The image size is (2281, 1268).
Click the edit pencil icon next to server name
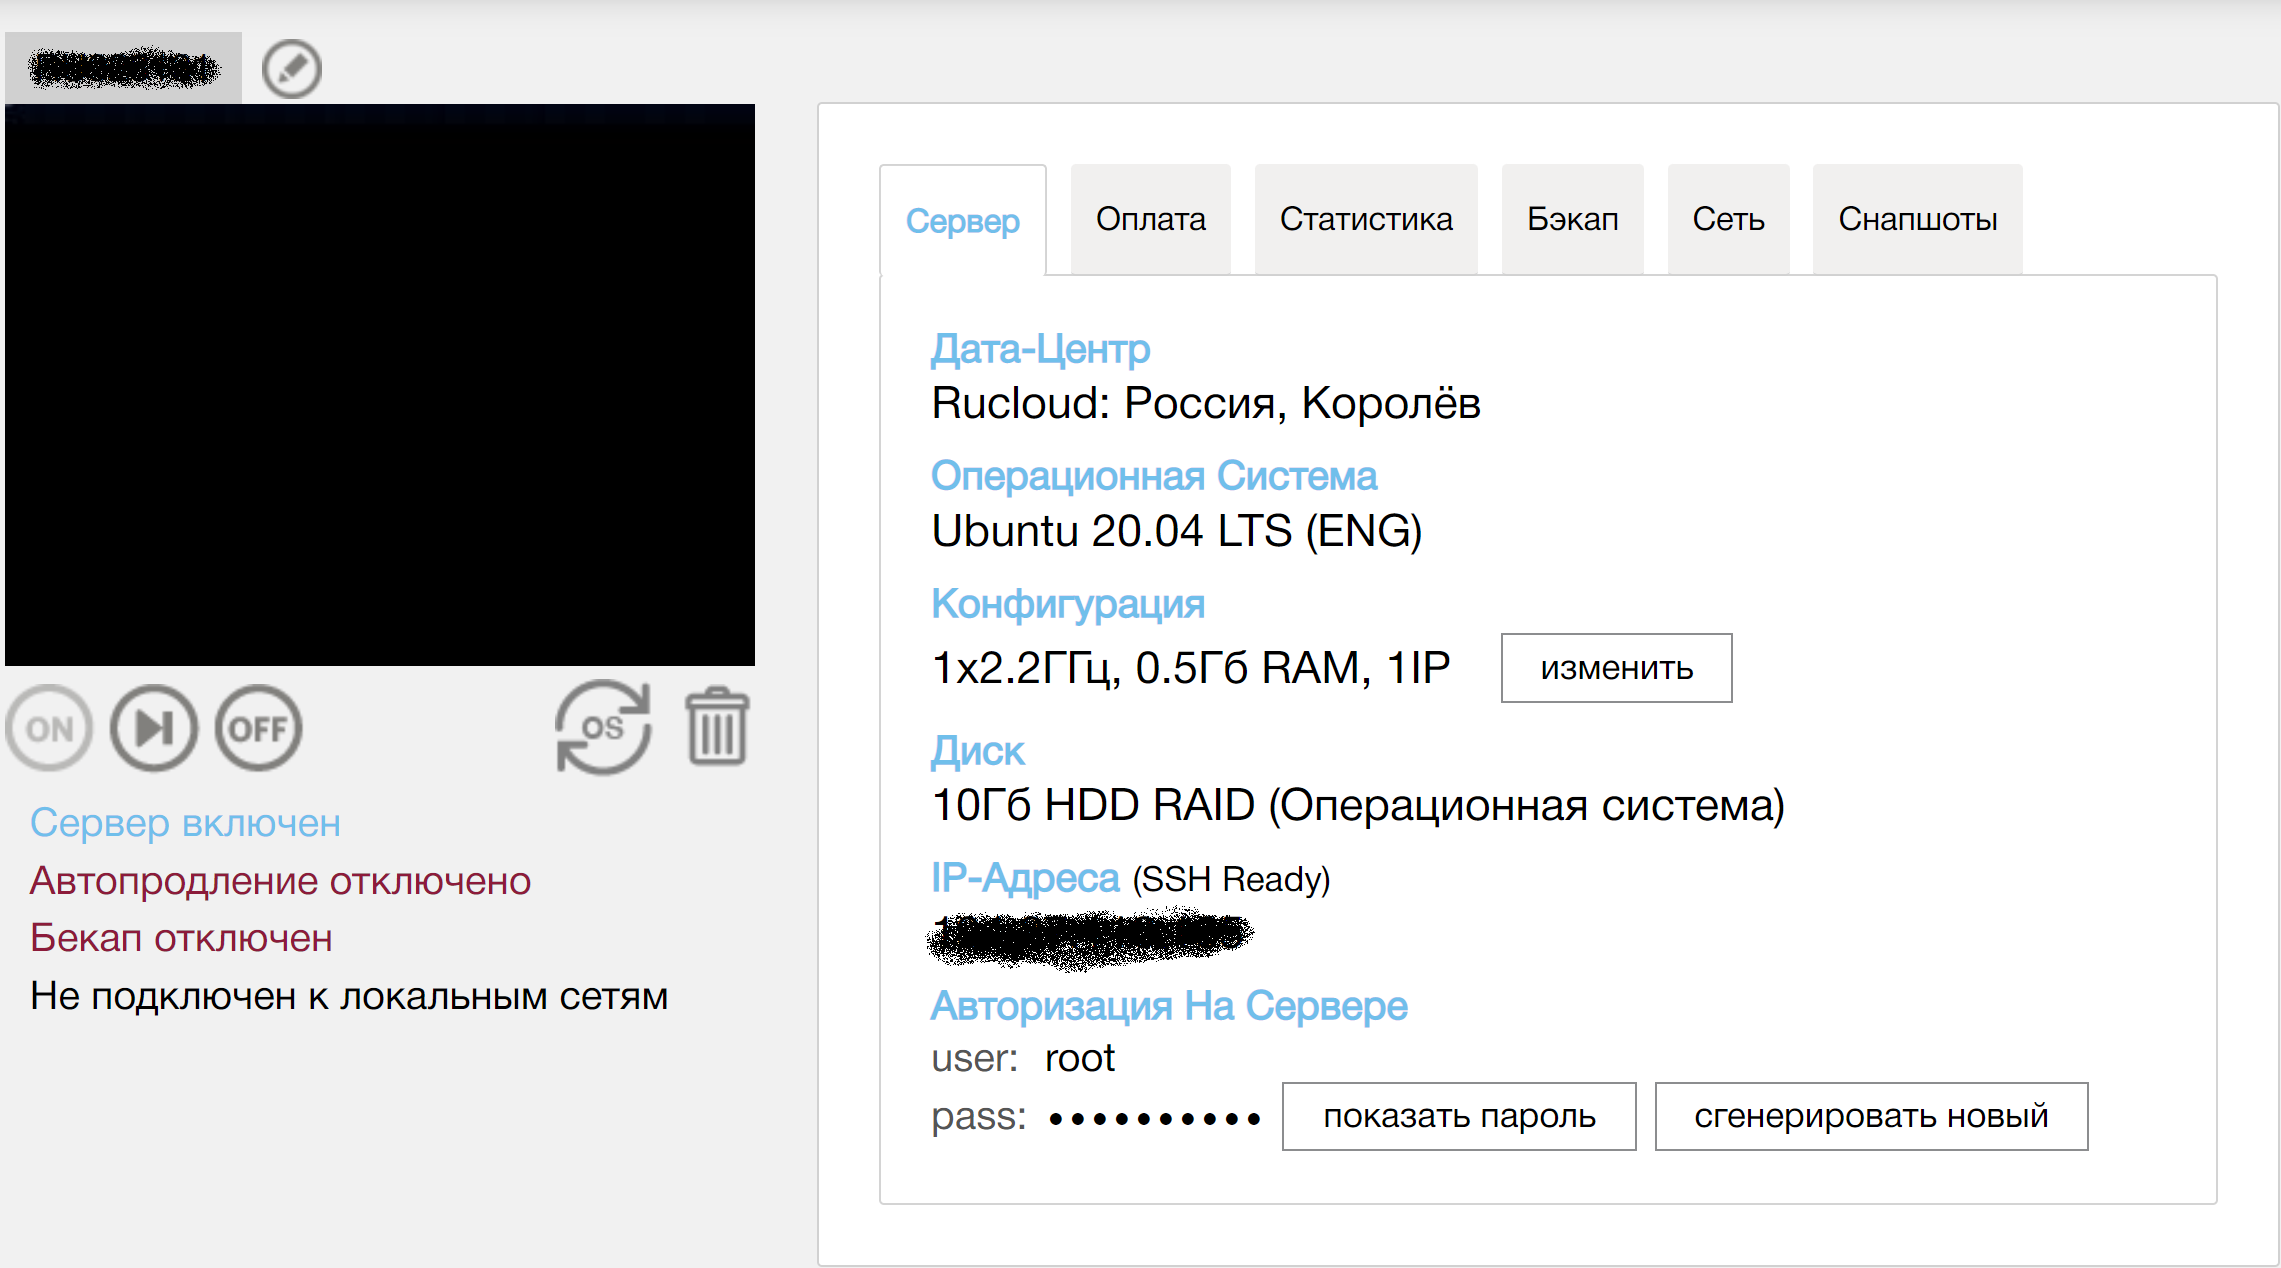pyautogui.click(x=291, y=69)
